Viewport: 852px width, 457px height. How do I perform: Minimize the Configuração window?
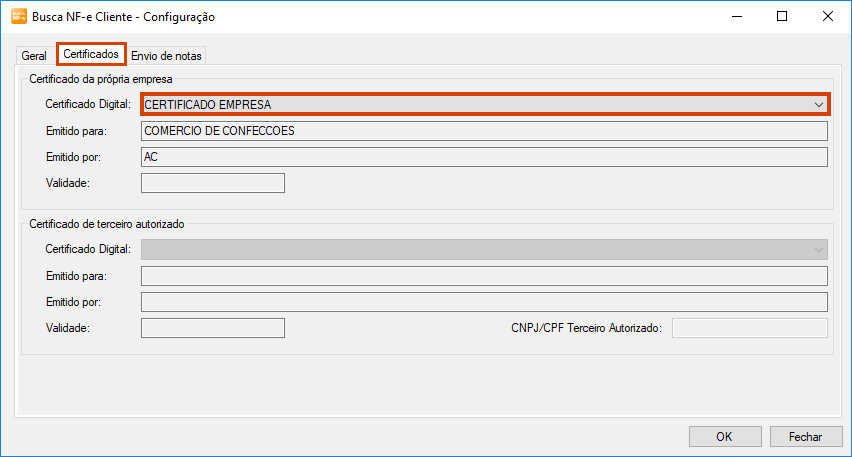[736, 17]
